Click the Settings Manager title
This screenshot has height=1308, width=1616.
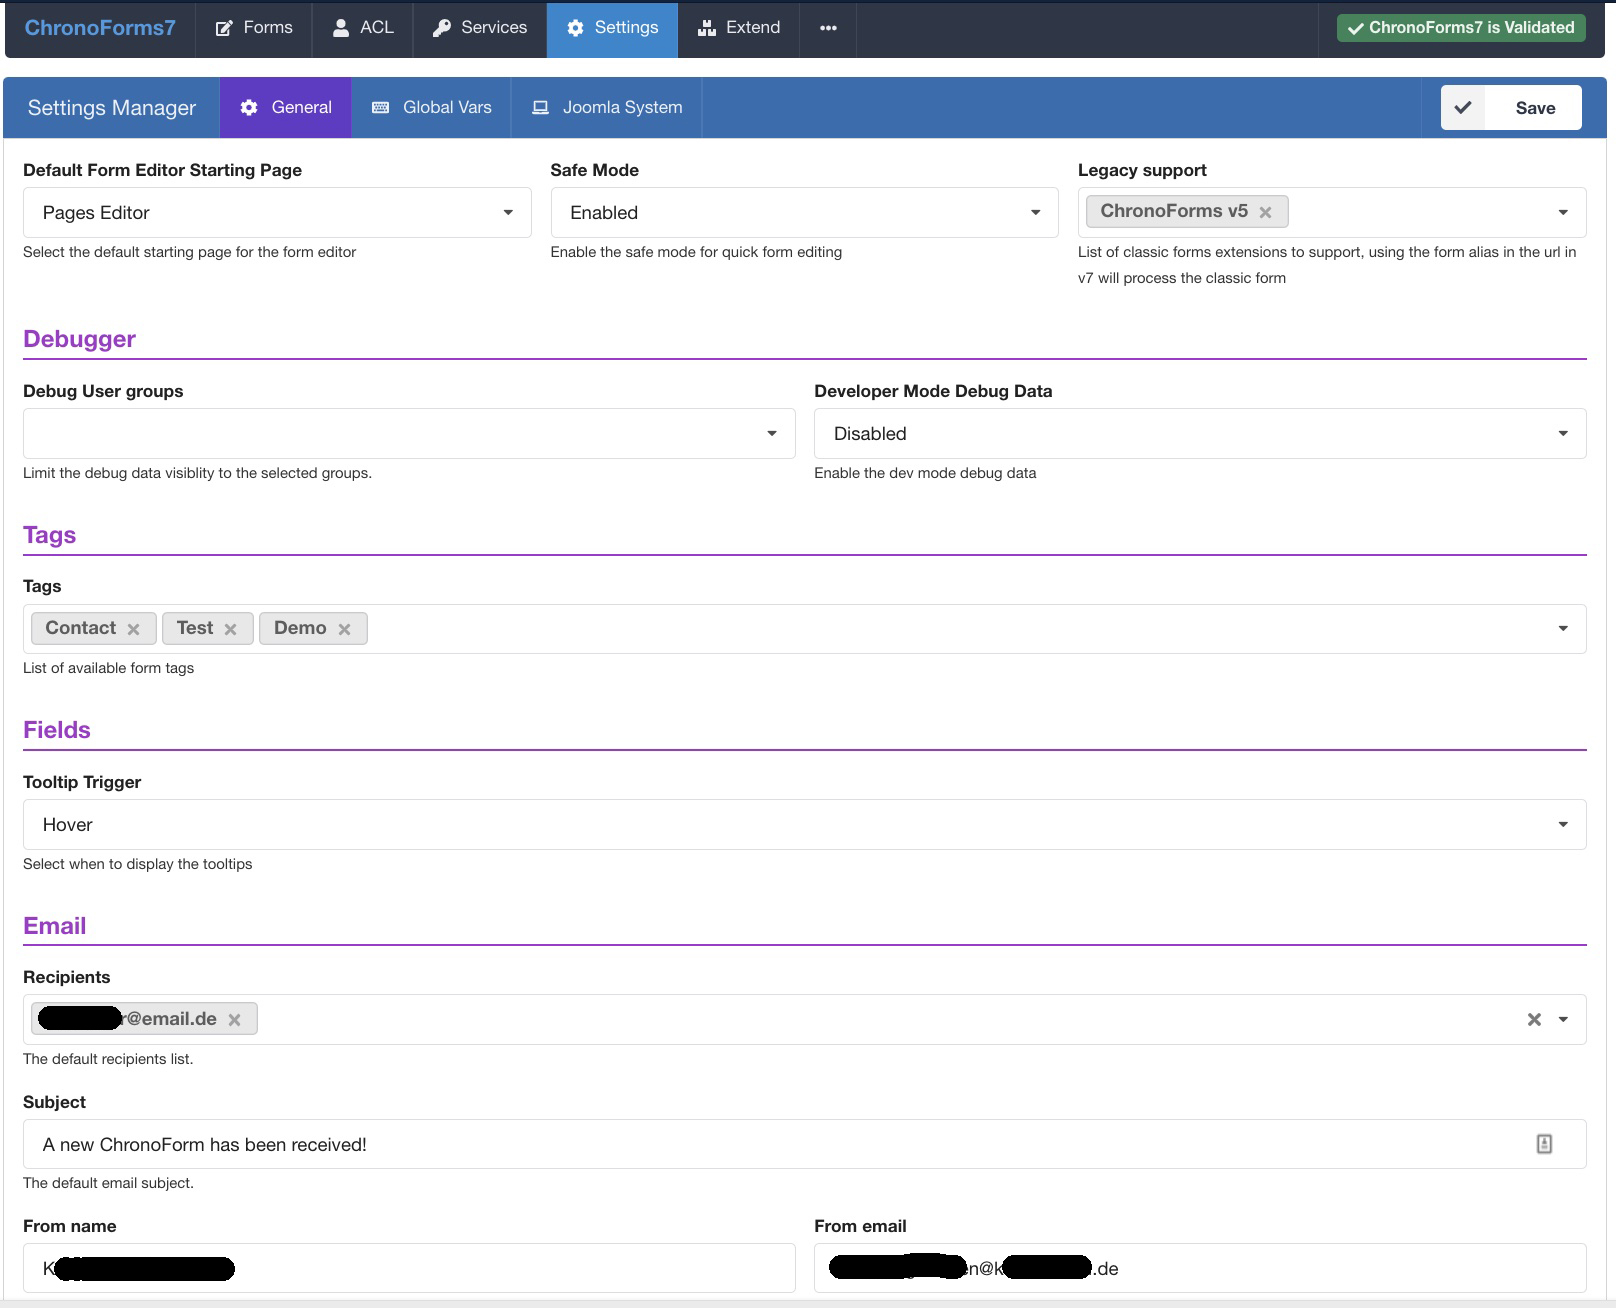(x=112, y=108)
